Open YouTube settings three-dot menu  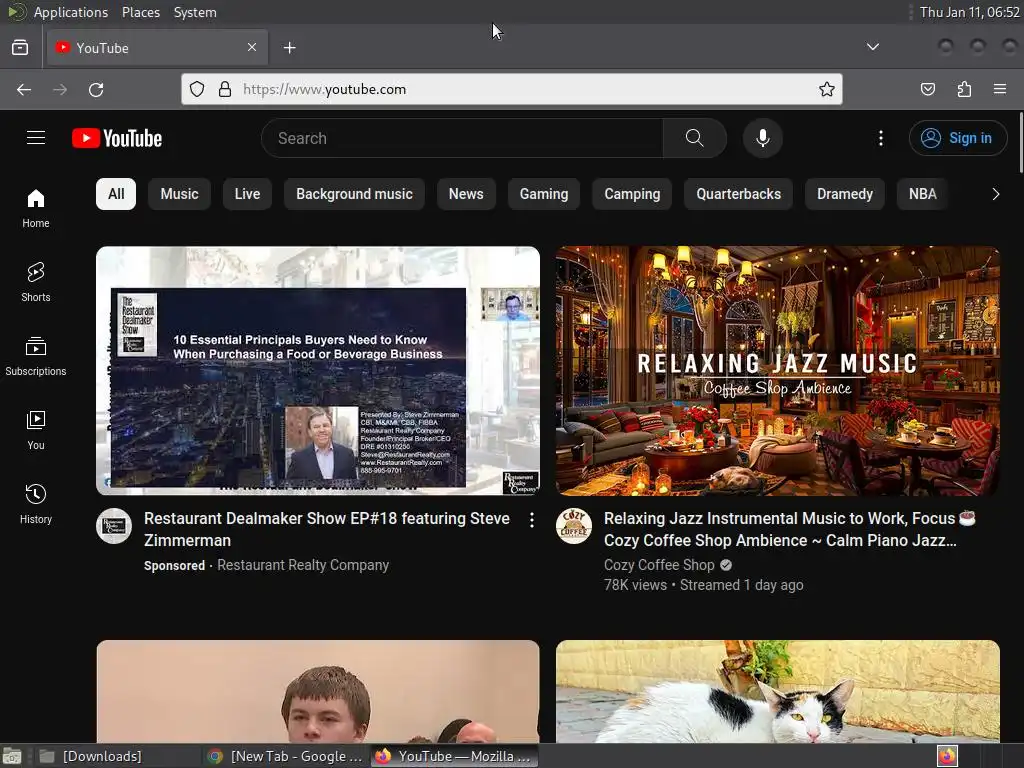[x=880, y=138]
